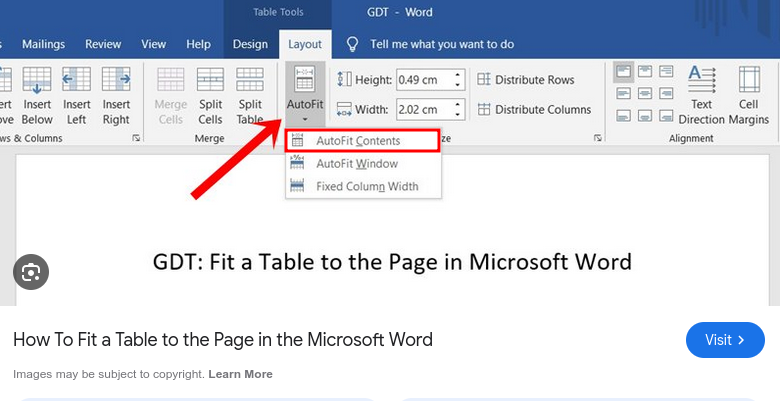Select Align Top Left cell alignment
Image resolution: width=780 pixels, height=401 pixels.
pyautogui.click(x=623, y=72)
